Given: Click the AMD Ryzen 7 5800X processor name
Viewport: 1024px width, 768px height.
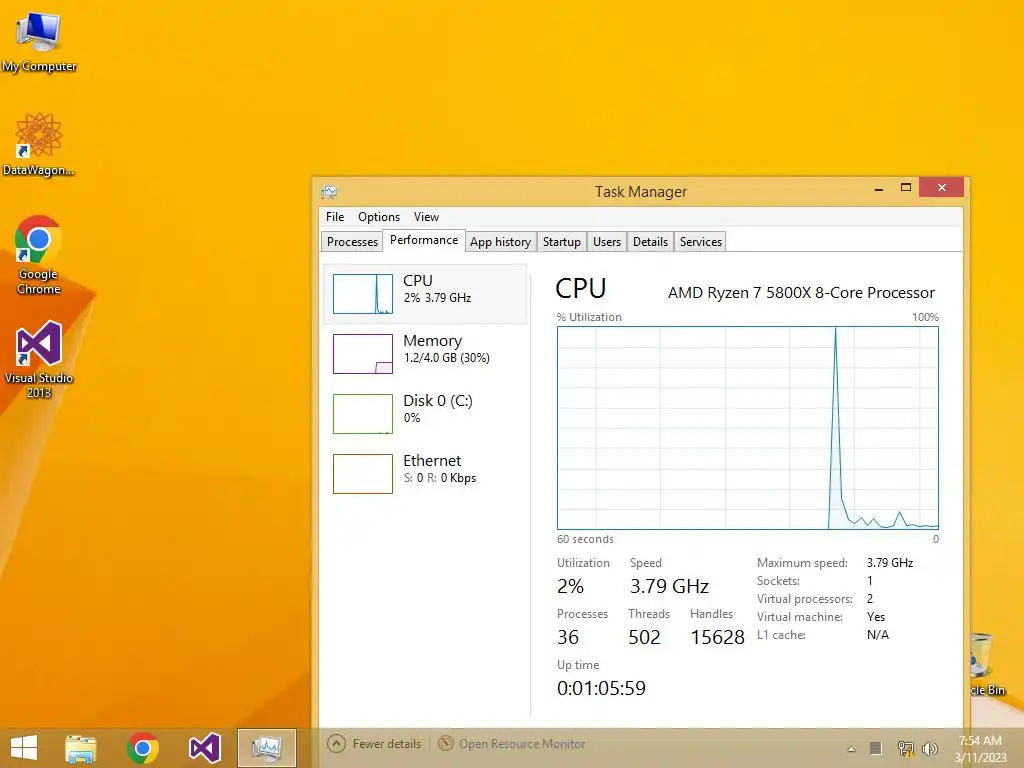Looking at the screenshot, I should (x=801, y=293).
